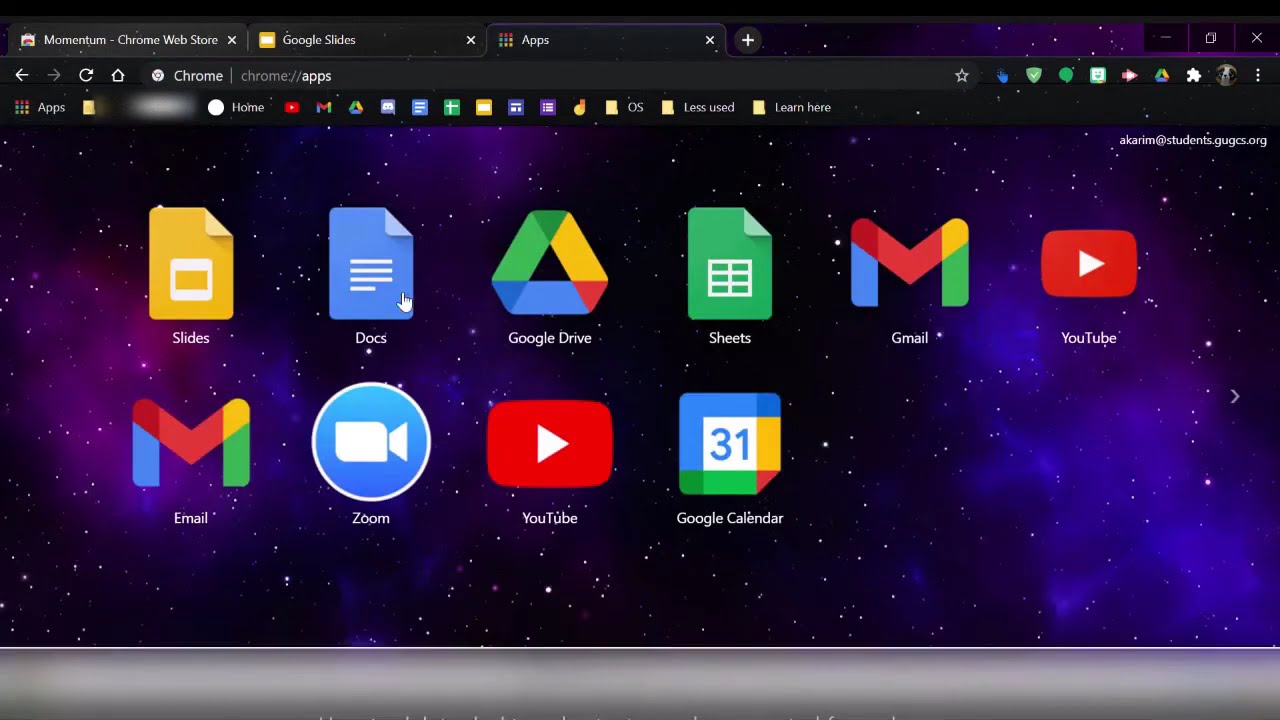1280x720 pixels.
Task: Expand the Learn here bookmarks folder
Action: pos(791,108)
